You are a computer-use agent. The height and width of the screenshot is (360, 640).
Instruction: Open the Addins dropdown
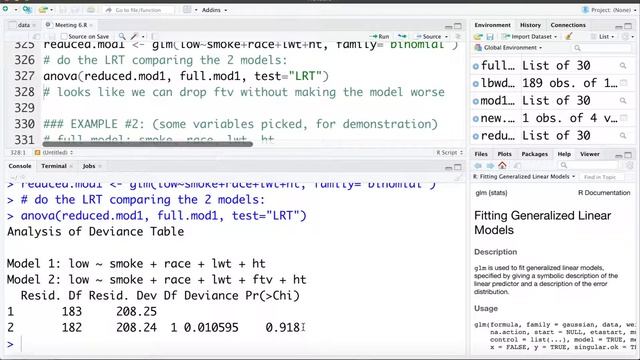(x=214, y=10)
